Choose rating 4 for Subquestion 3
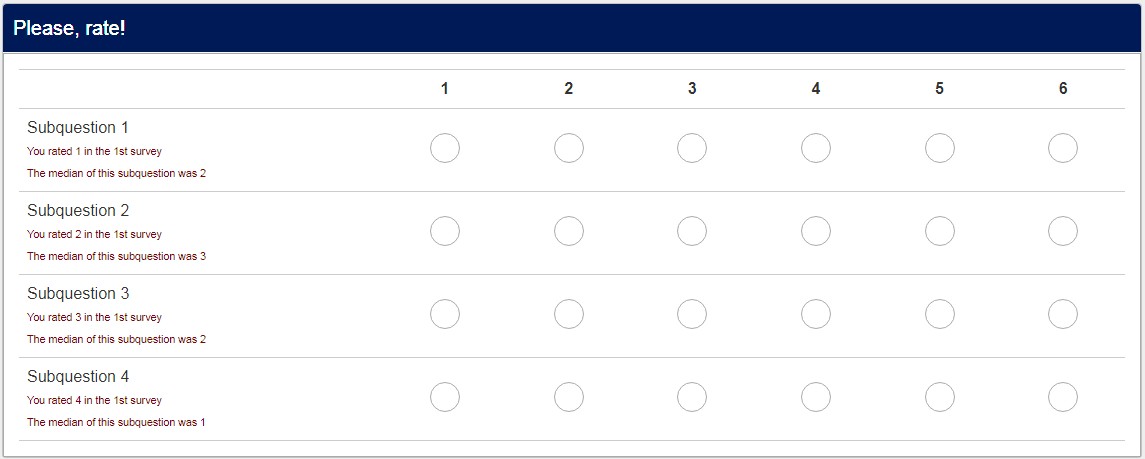Screen dimensions: 1145x459 pos(816,314)
